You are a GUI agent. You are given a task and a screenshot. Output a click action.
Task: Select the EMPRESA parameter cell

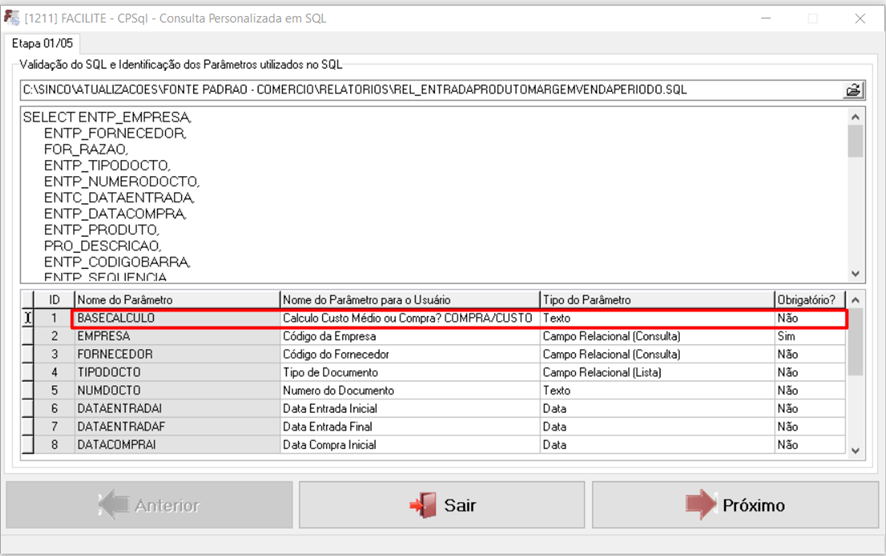click(x=177, y=336)
